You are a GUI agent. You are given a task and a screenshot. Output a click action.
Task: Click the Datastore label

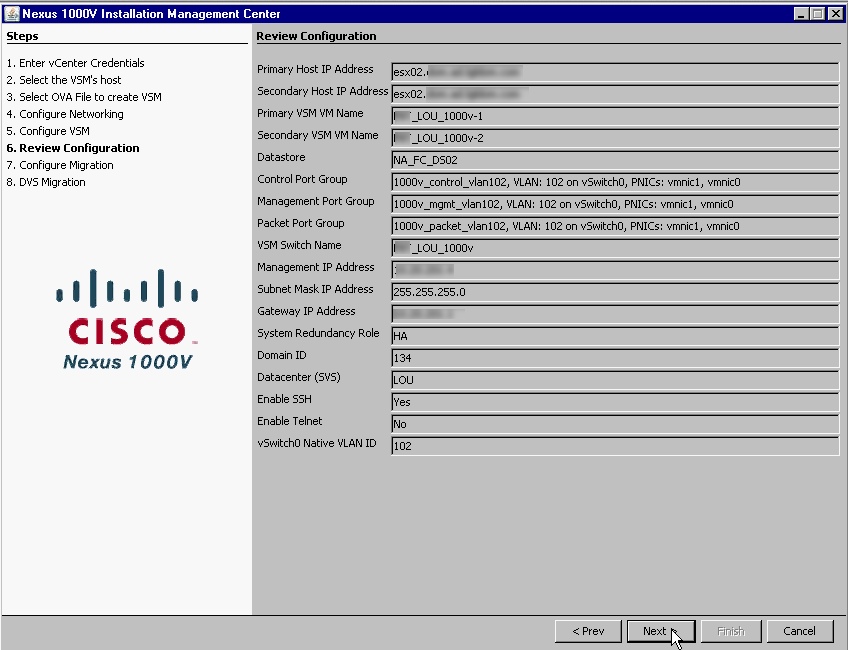click(x=281, y=157)
